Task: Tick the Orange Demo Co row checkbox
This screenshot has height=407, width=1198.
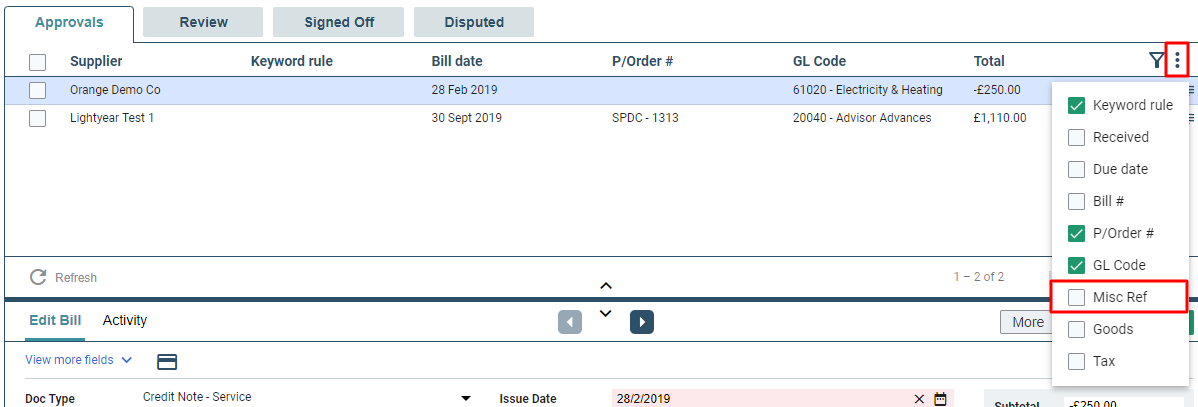Action: pyautogui.click(x=37, y=90)
